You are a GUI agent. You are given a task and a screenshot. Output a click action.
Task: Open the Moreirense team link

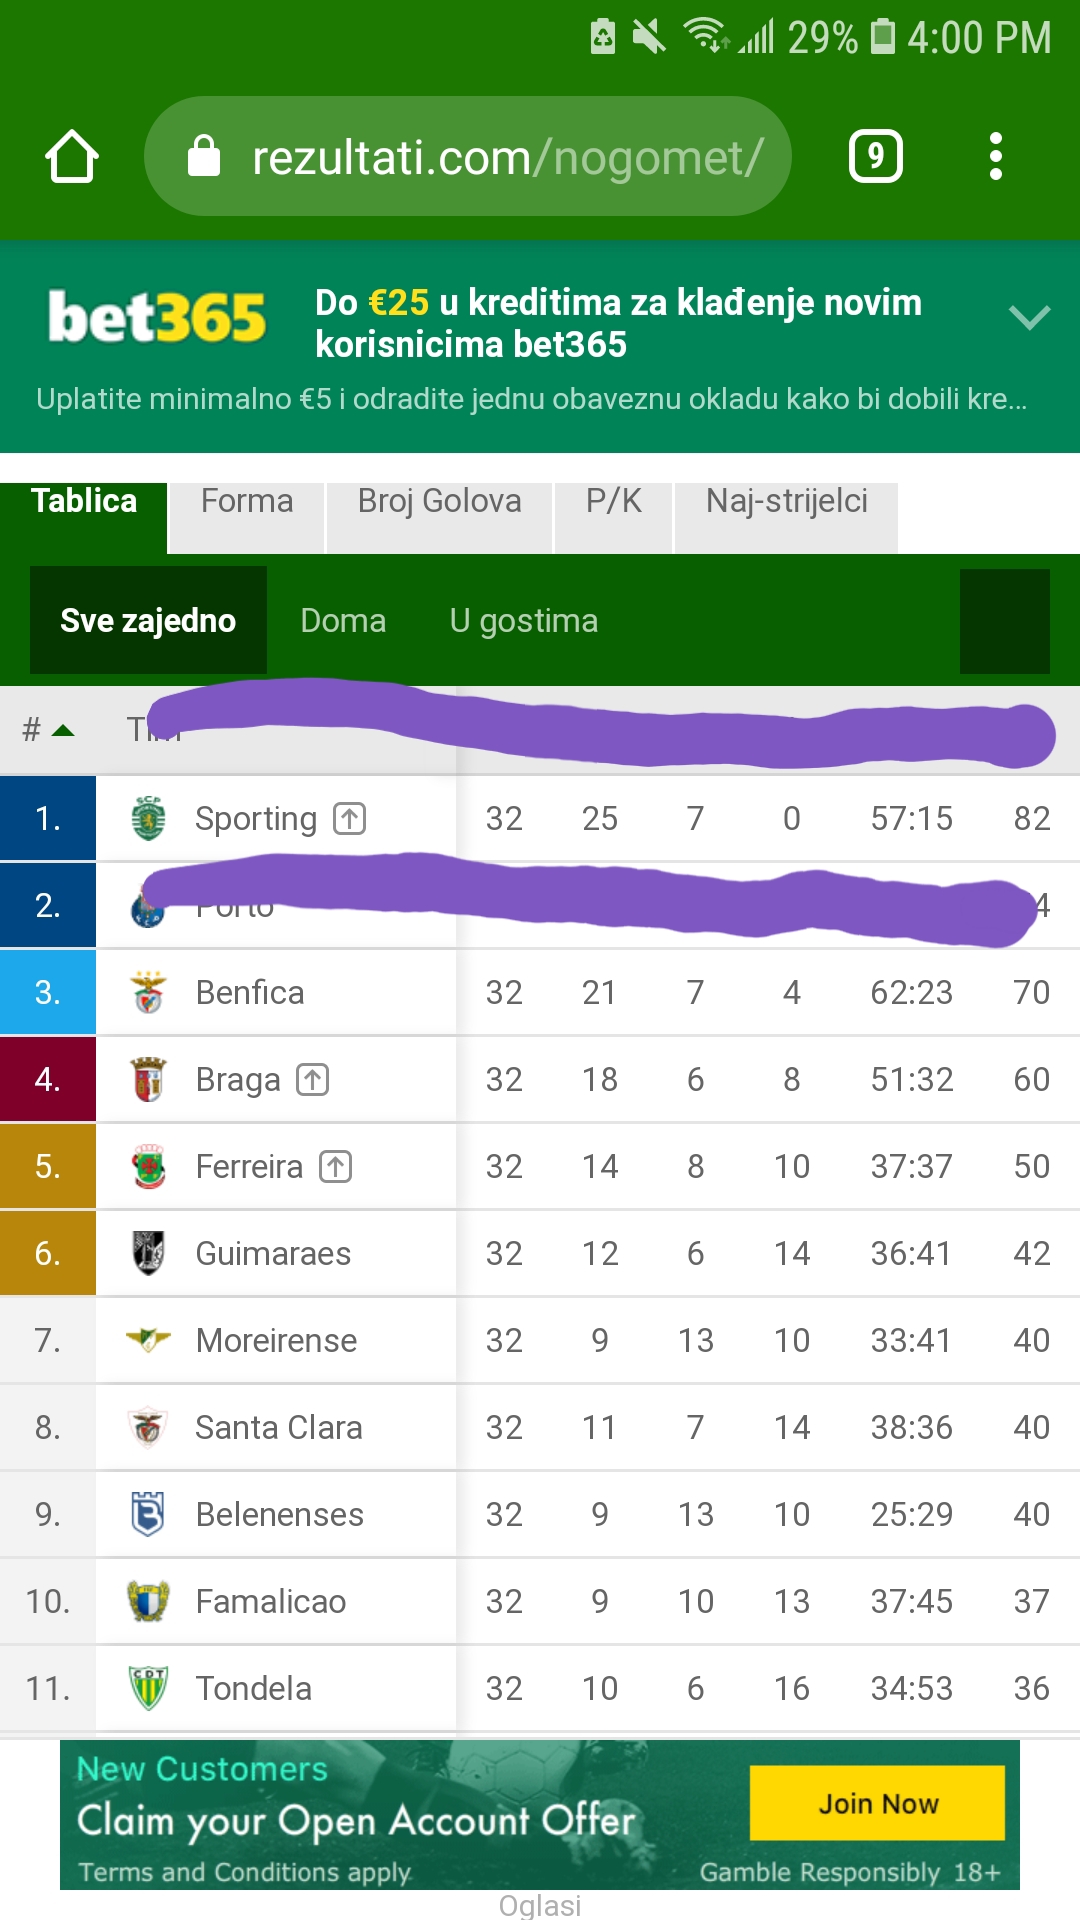(x=276, y=1340)
